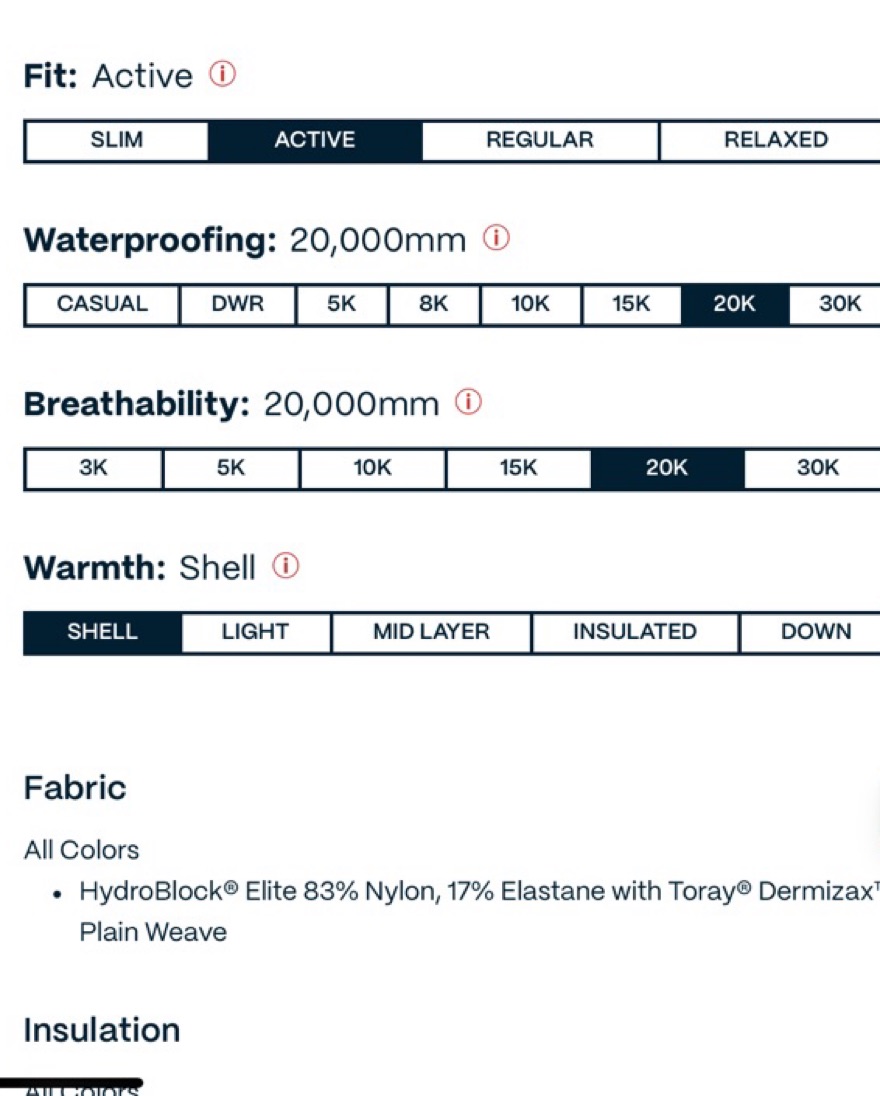Choose 30K waterproofing rating
The width and height of the screenshot is (880, 1096).
click(835, 304)
